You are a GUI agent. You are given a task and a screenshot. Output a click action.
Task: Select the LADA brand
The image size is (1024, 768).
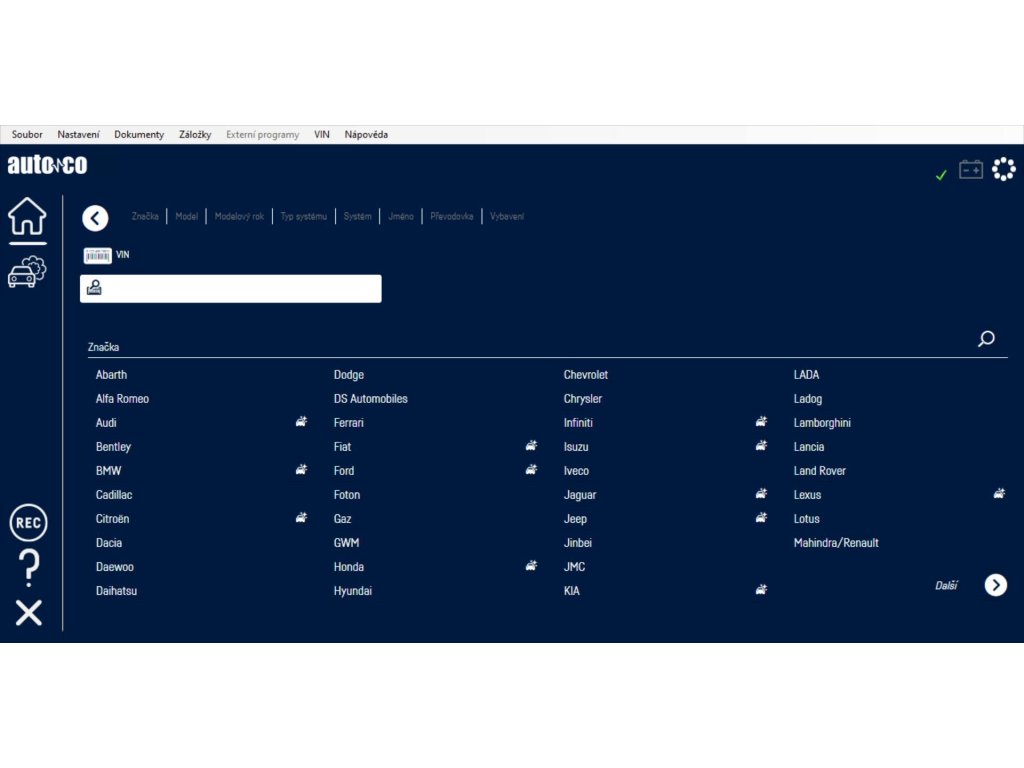coord(807,375)
